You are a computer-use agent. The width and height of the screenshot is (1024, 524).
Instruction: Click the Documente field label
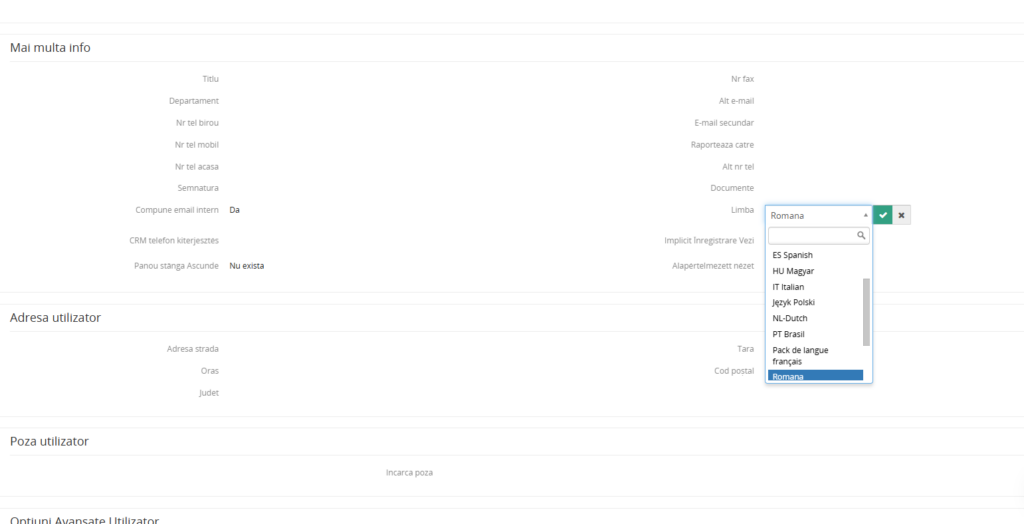[x=732, y=188]
